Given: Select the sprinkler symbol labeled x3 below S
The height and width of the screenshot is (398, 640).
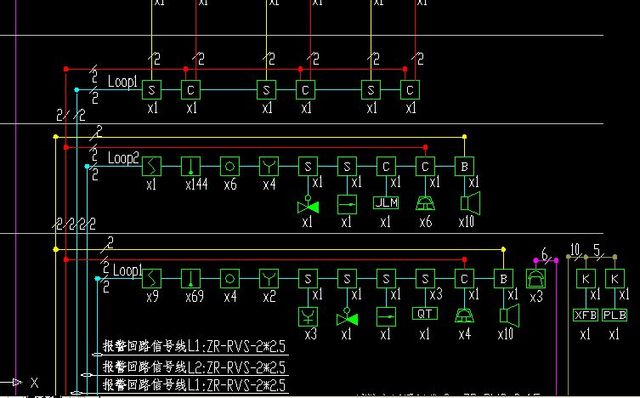Looking at the screenshot, I should coord(308,317).
